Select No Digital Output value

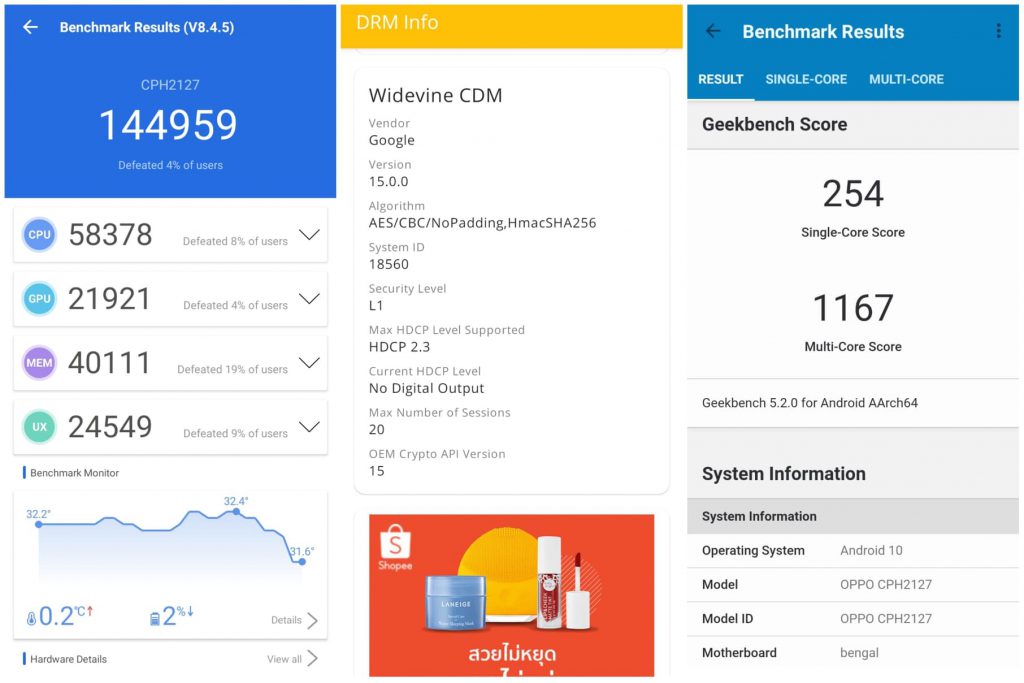pyautogui.click(x=426, y=389)
